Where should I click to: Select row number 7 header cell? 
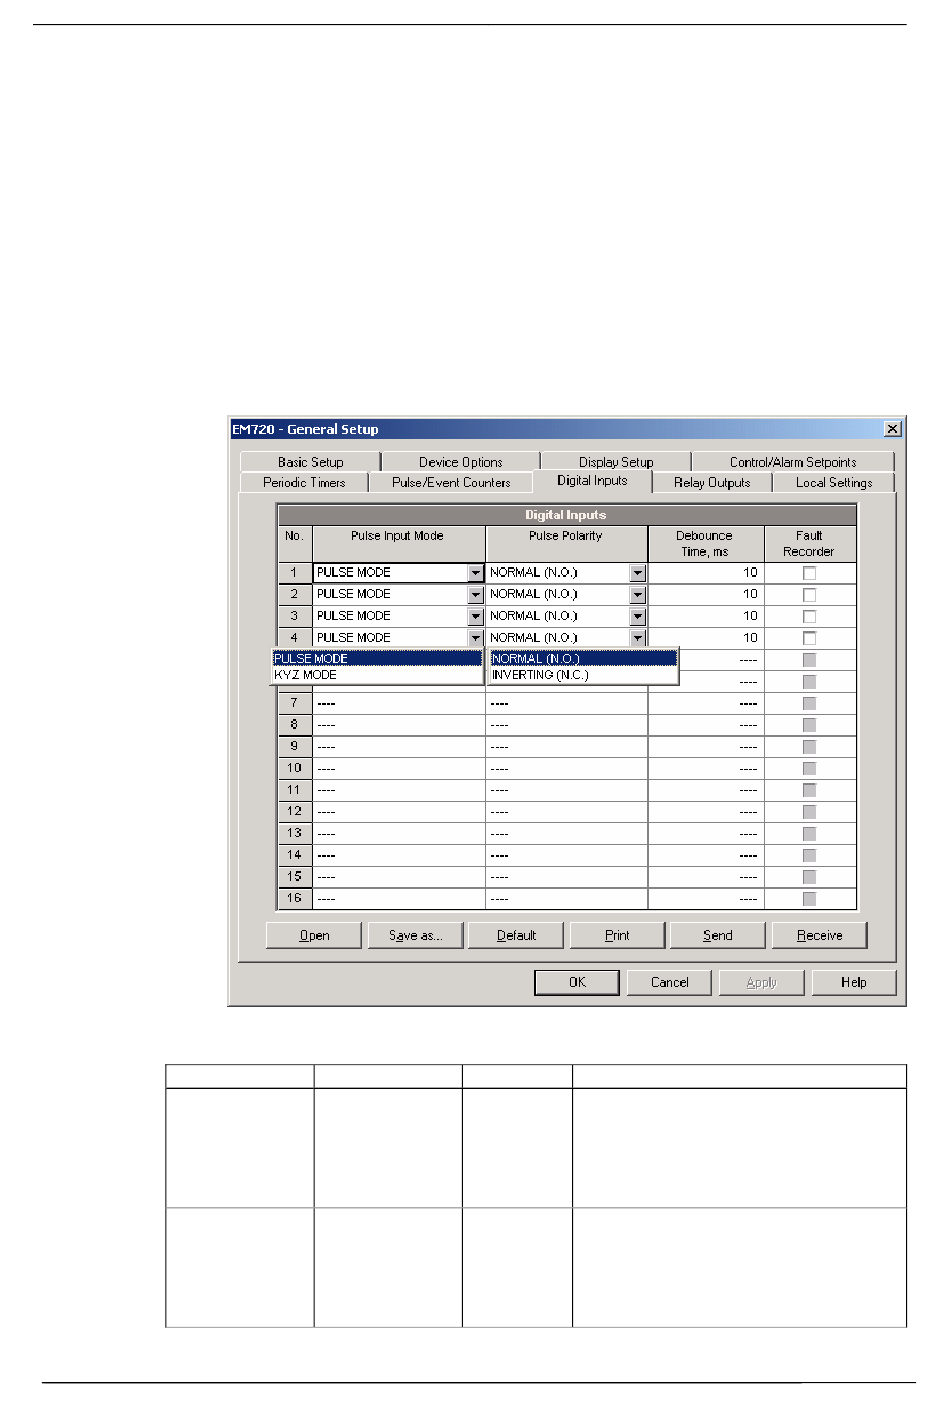[x=294, y=703]
